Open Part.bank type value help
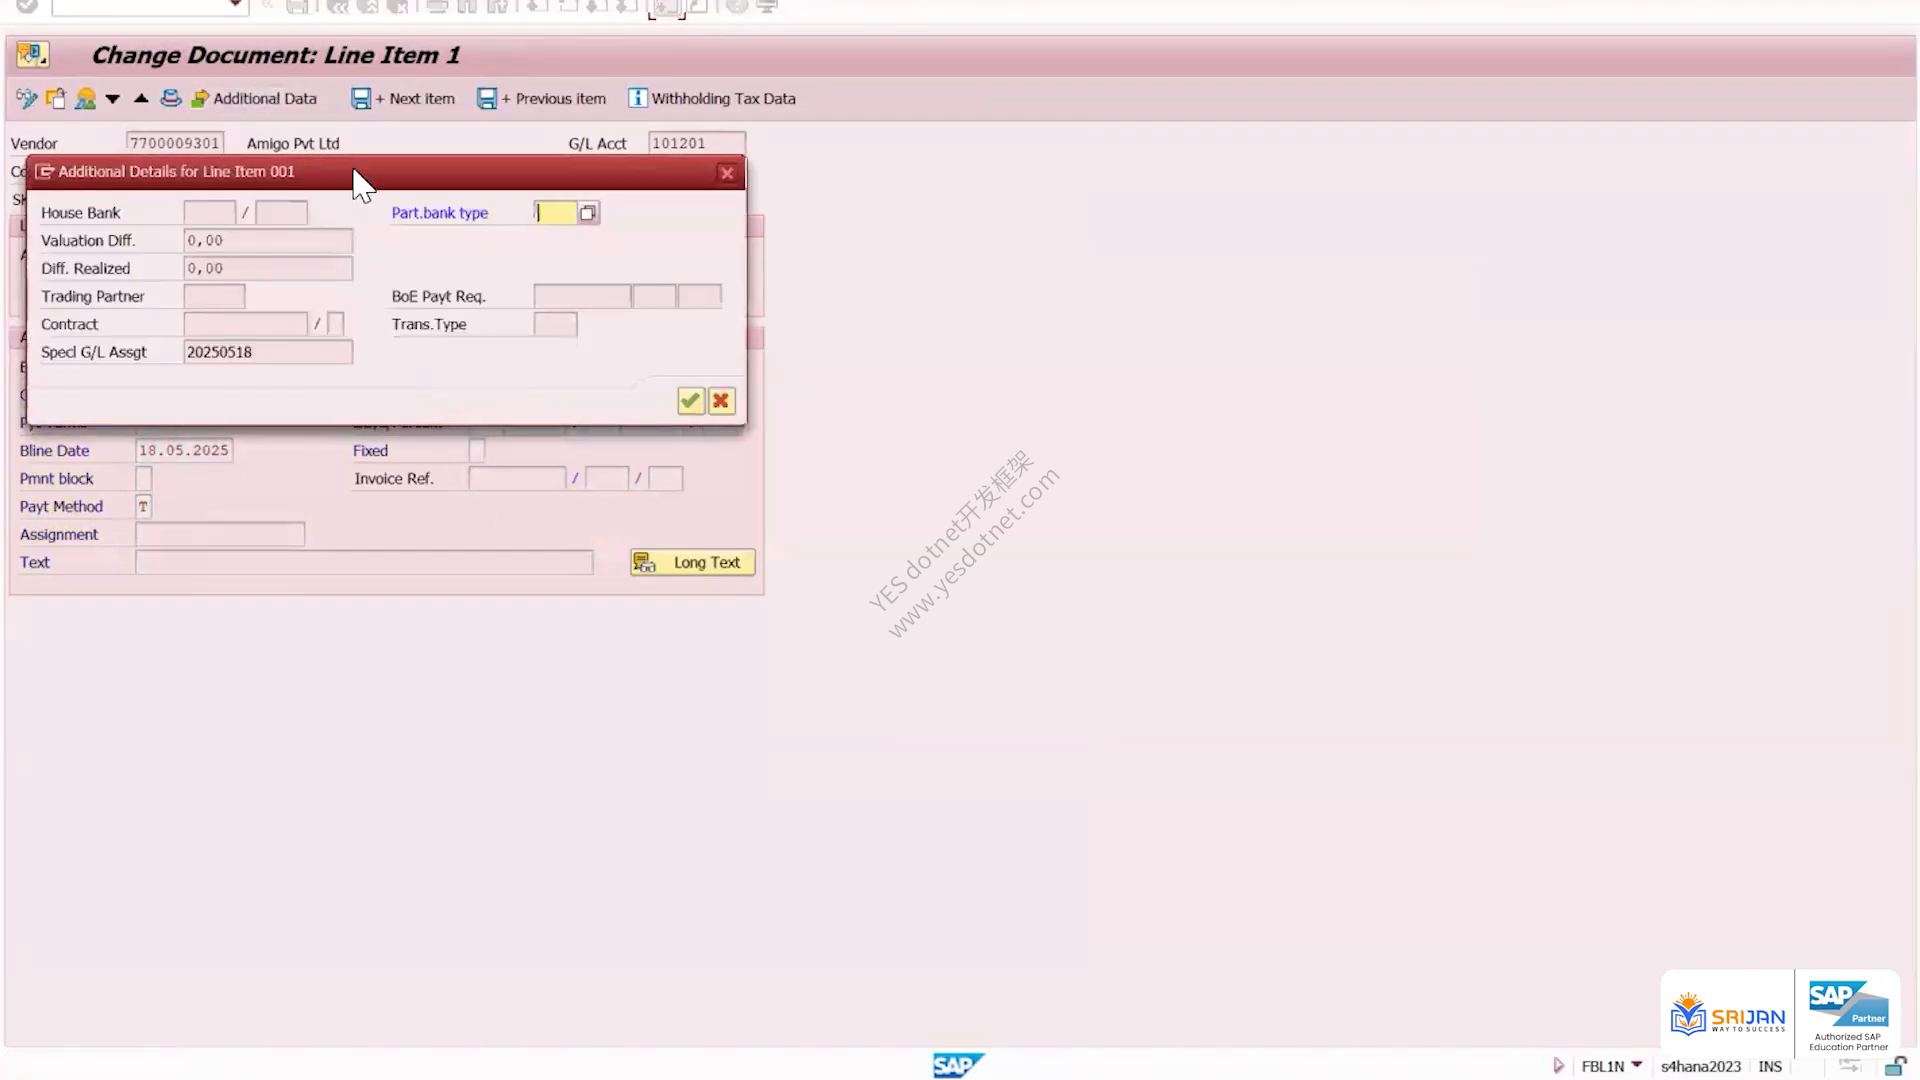1920x1080 pixels. tap(588, 213)
